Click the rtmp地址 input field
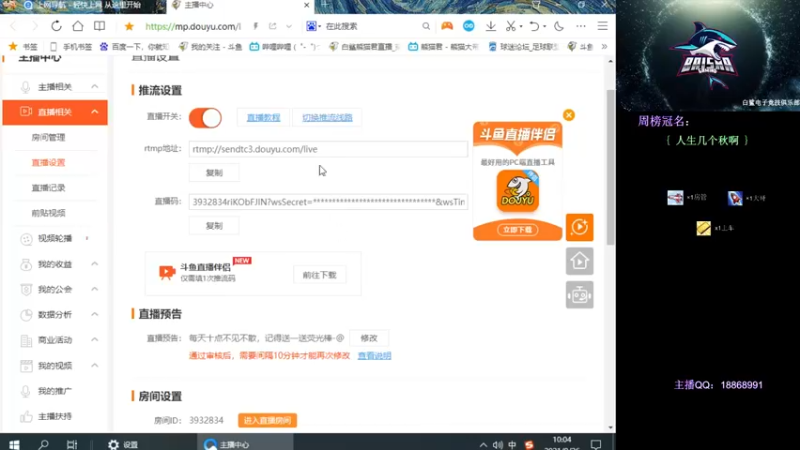This screenshot has width=800, height=450. (x=328, y=149)
